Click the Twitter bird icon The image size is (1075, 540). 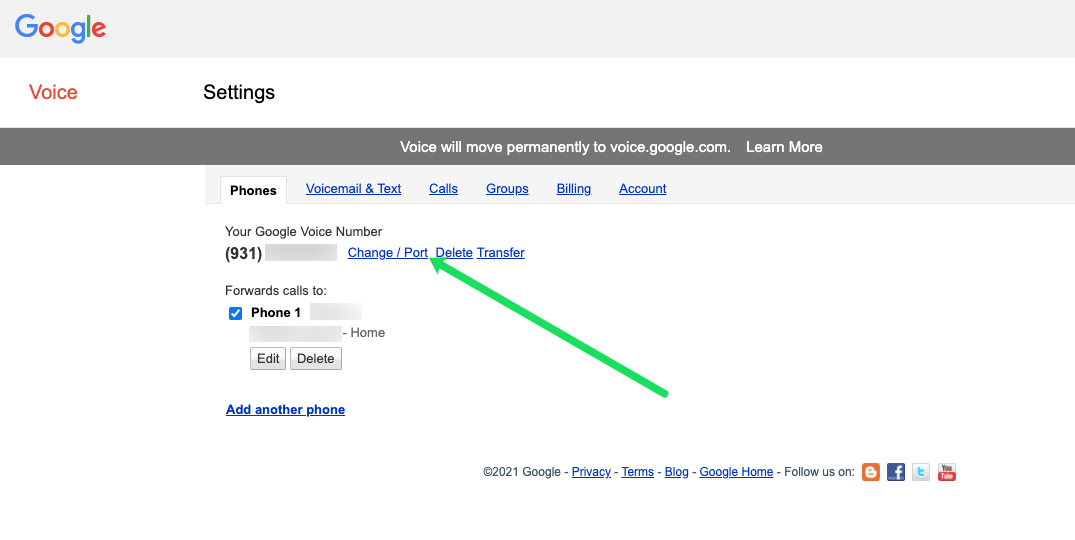tap(921, 472)
